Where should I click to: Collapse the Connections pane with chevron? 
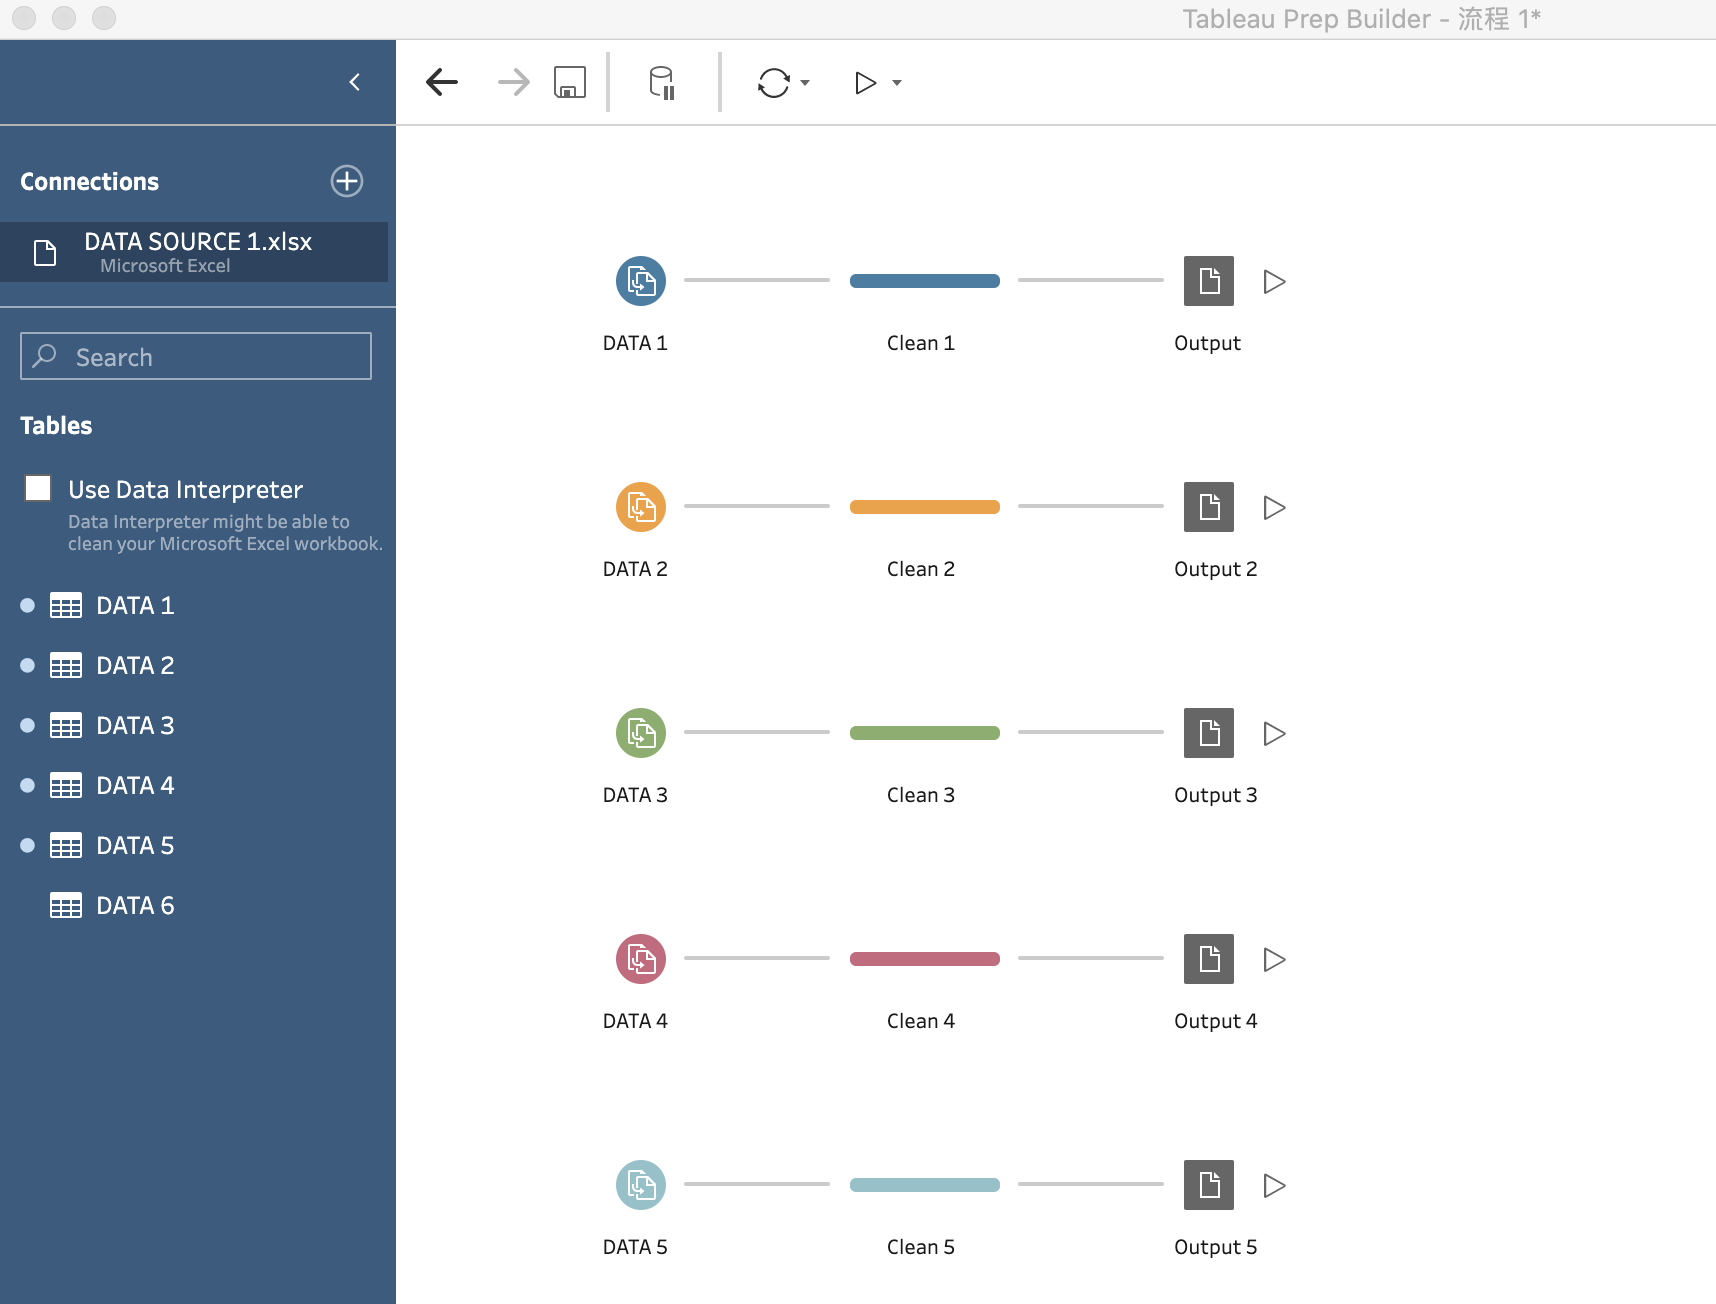354,82
